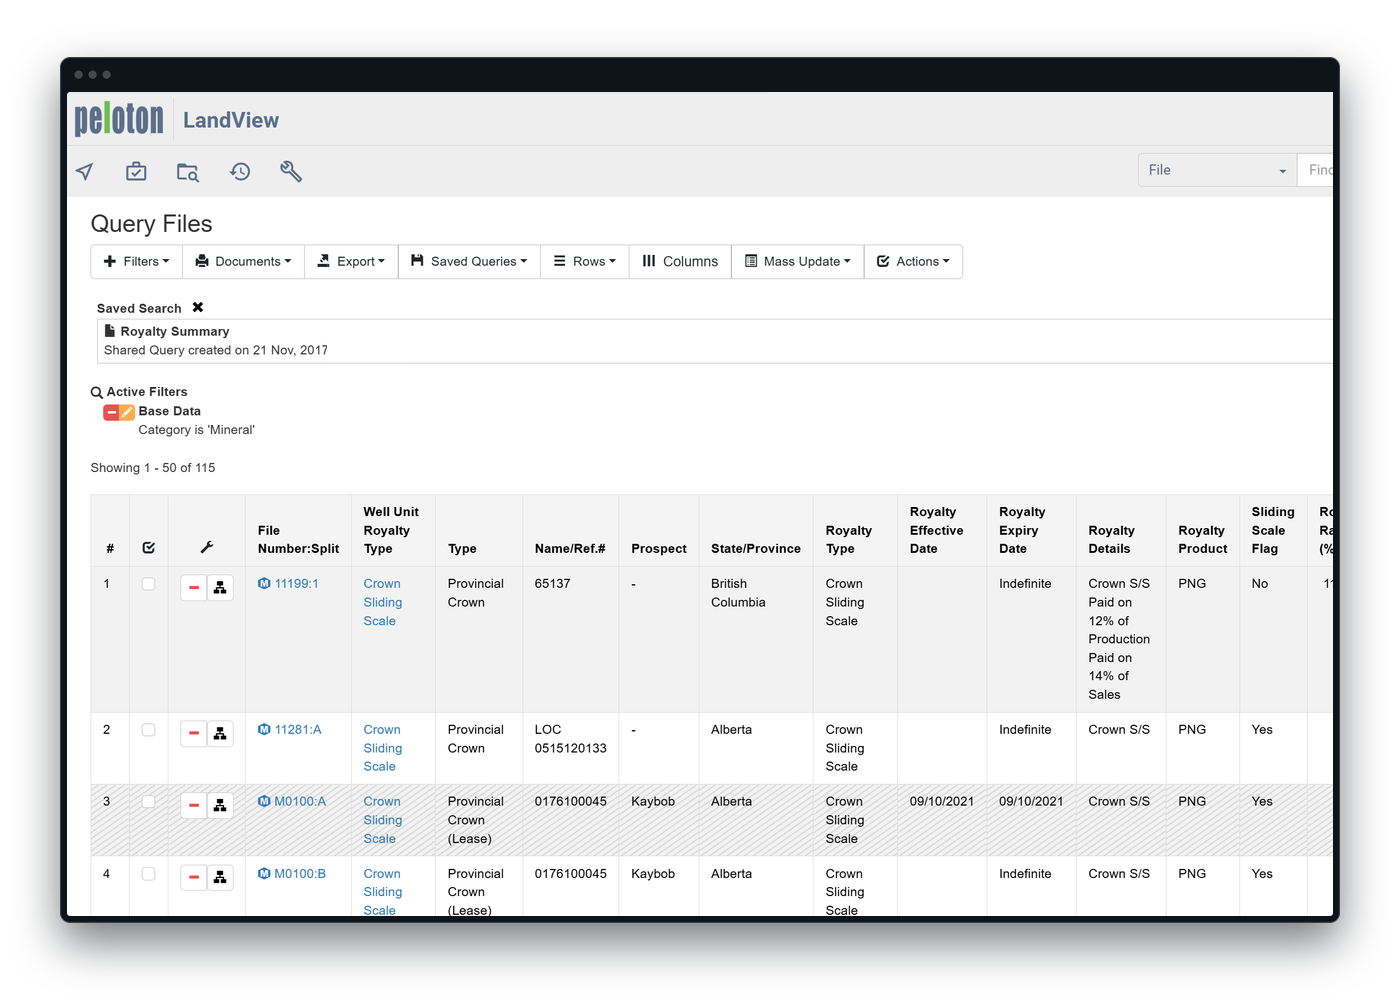Open the Actions menu

(x=914, y=262)
